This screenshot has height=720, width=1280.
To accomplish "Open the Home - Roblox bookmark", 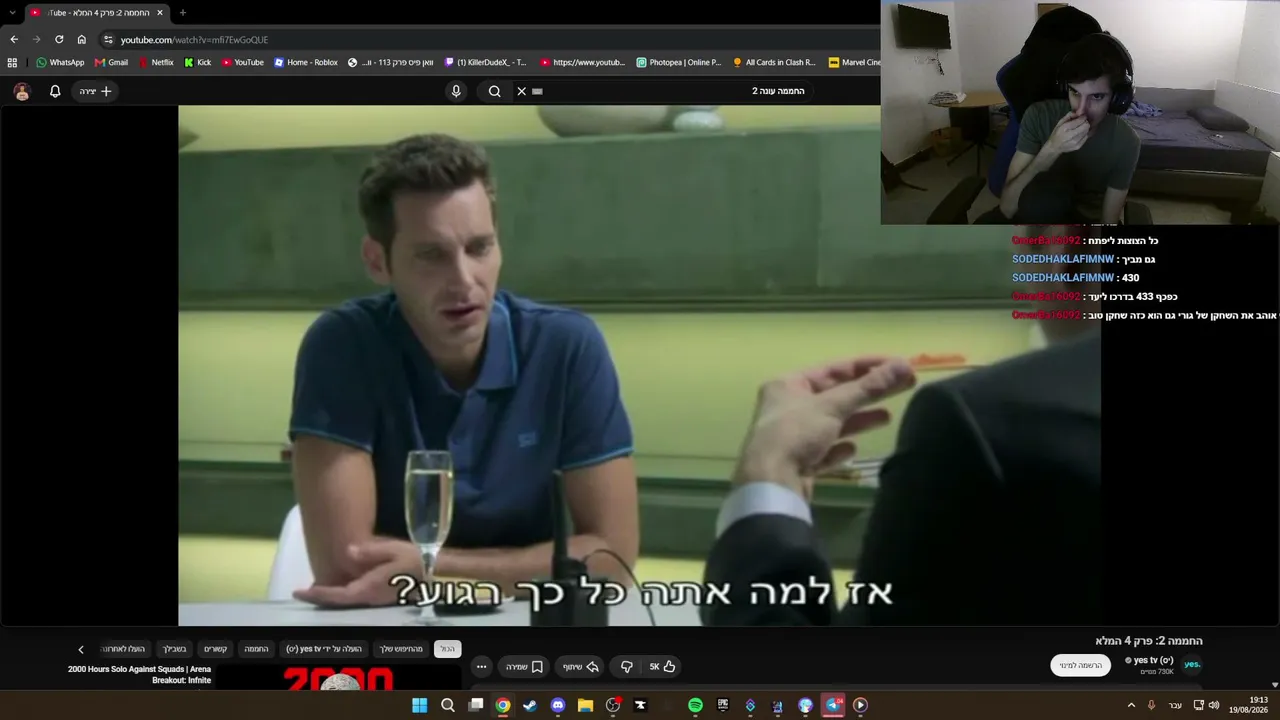I will 306,62.
